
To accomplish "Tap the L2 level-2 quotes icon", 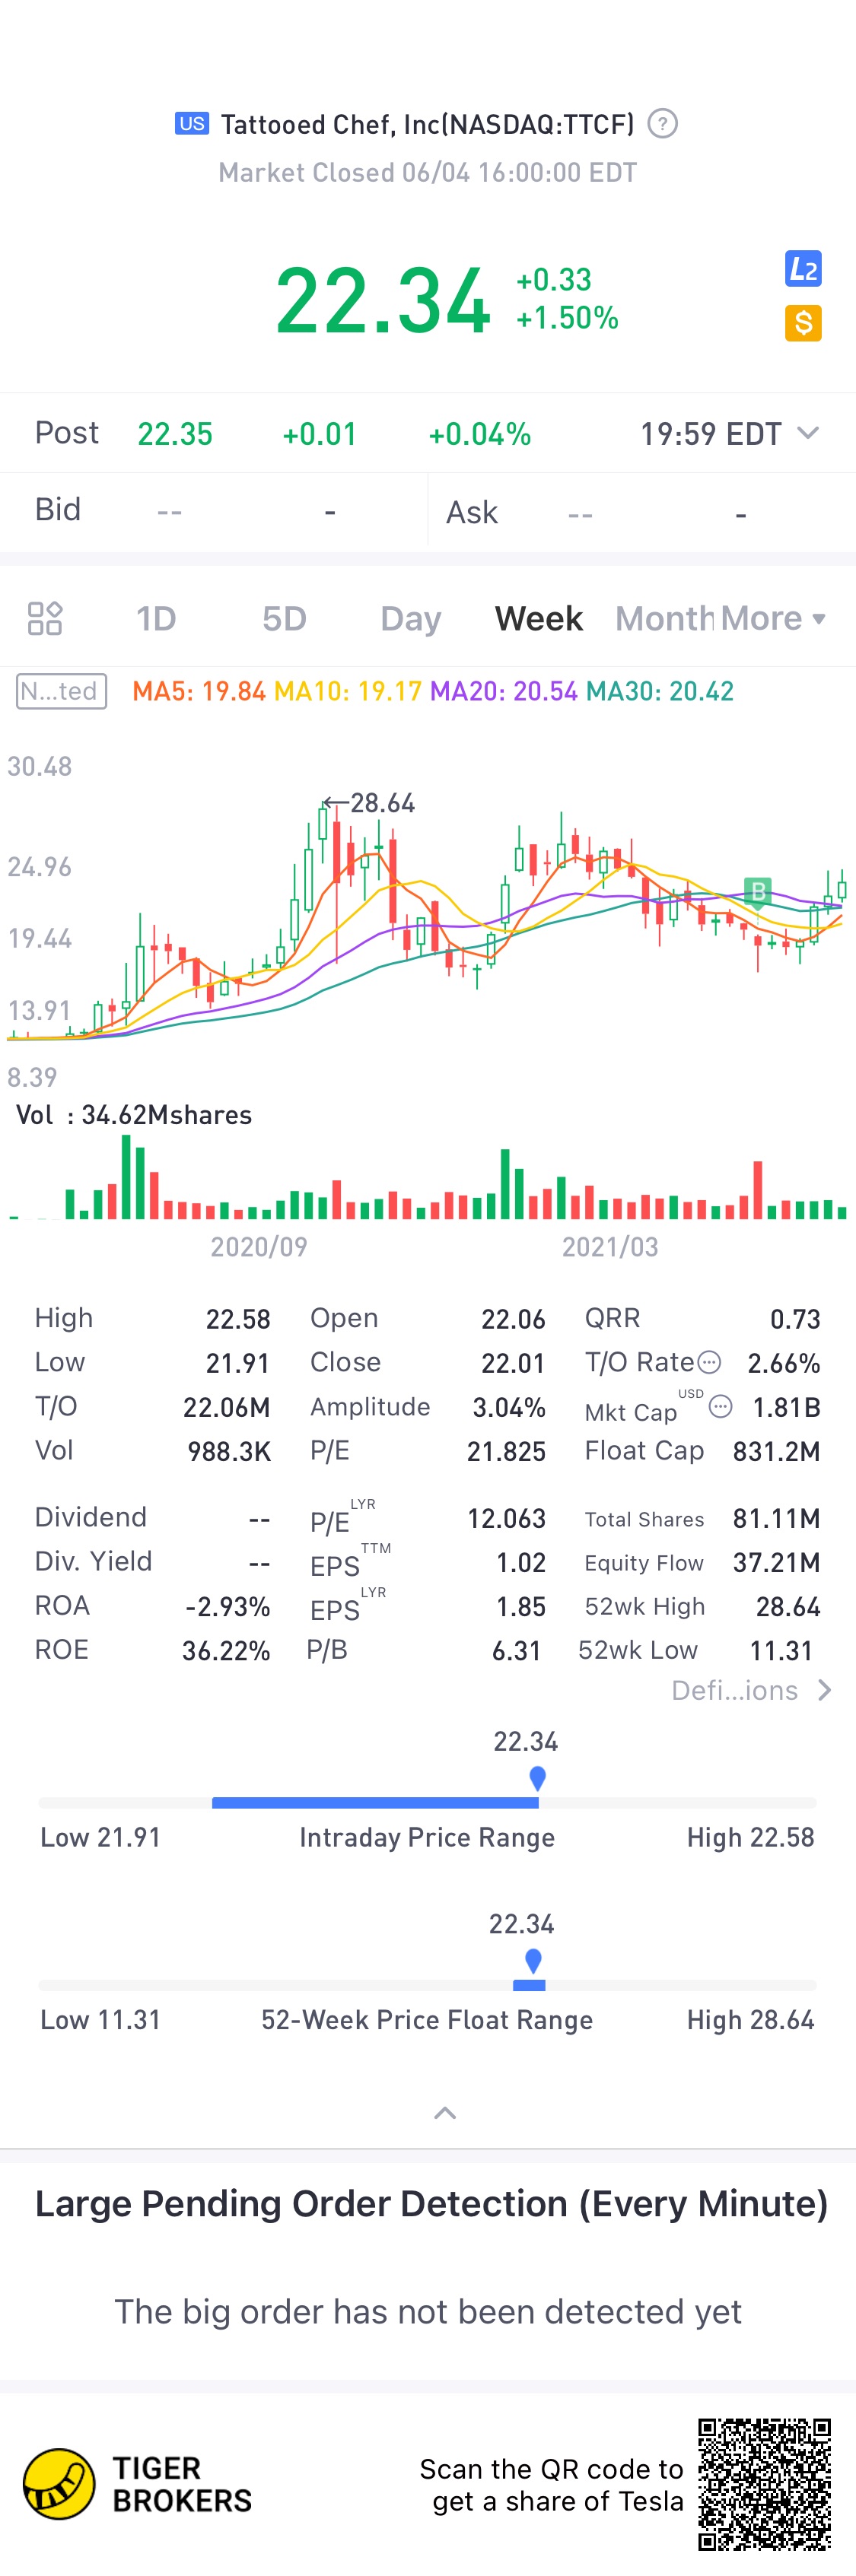I will [x=803, y=268].
